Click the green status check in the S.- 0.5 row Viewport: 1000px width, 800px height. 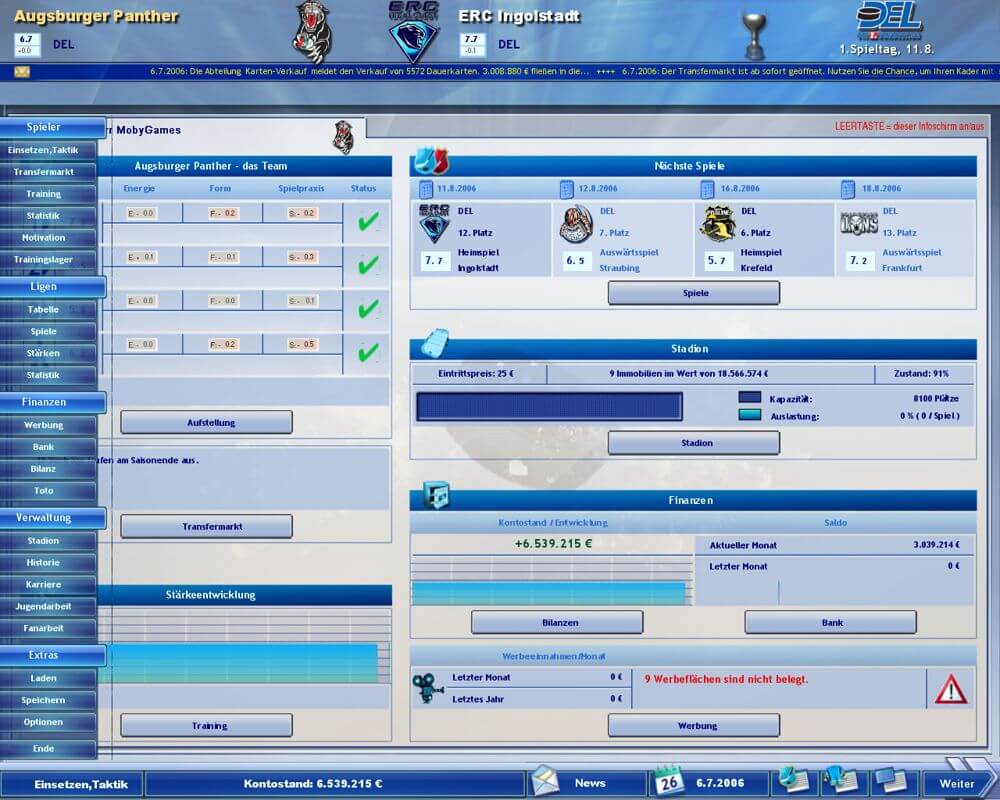368,353
